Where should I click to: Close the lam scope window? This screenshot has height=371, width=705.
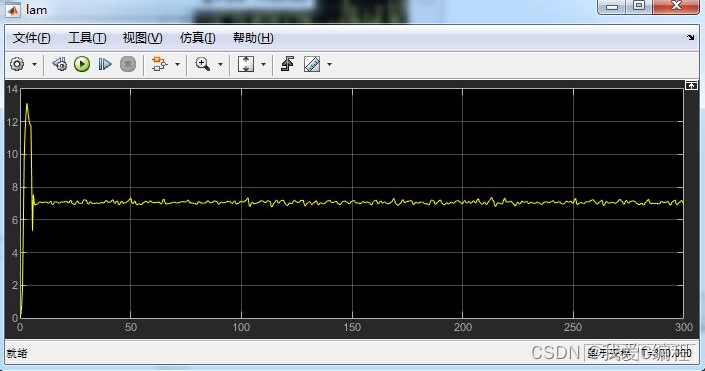coord(676,6)
